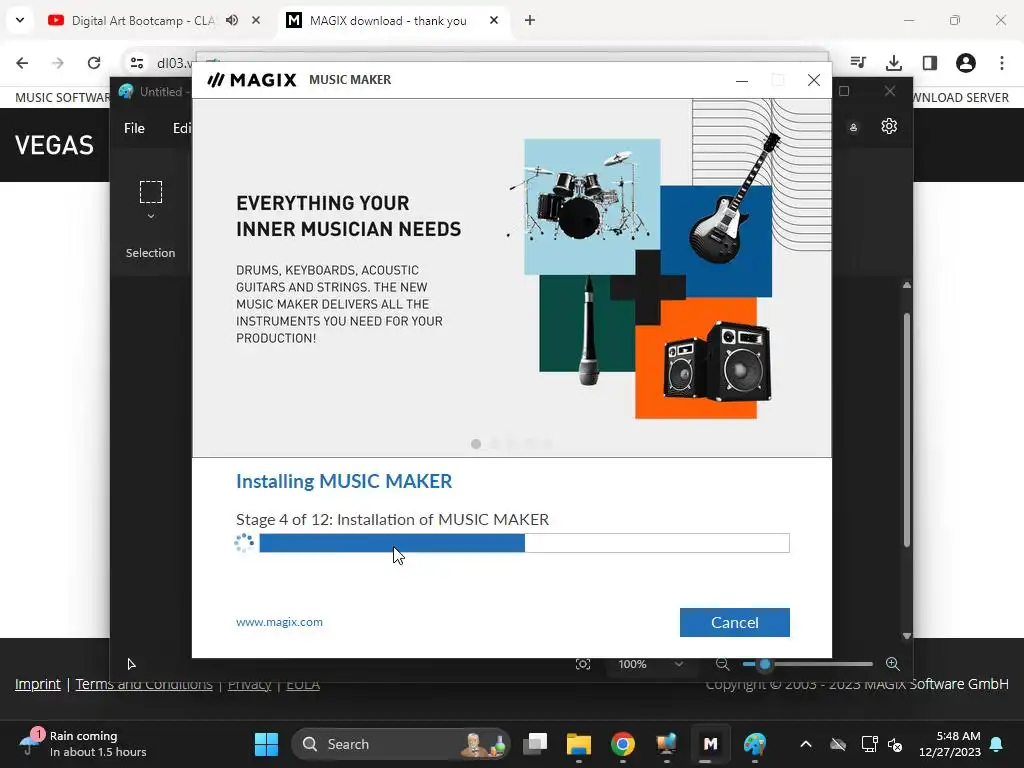Select the first slideshow page dot
Image resolution: width=1024 pixels, height=768 pixels.
[476, 444]
